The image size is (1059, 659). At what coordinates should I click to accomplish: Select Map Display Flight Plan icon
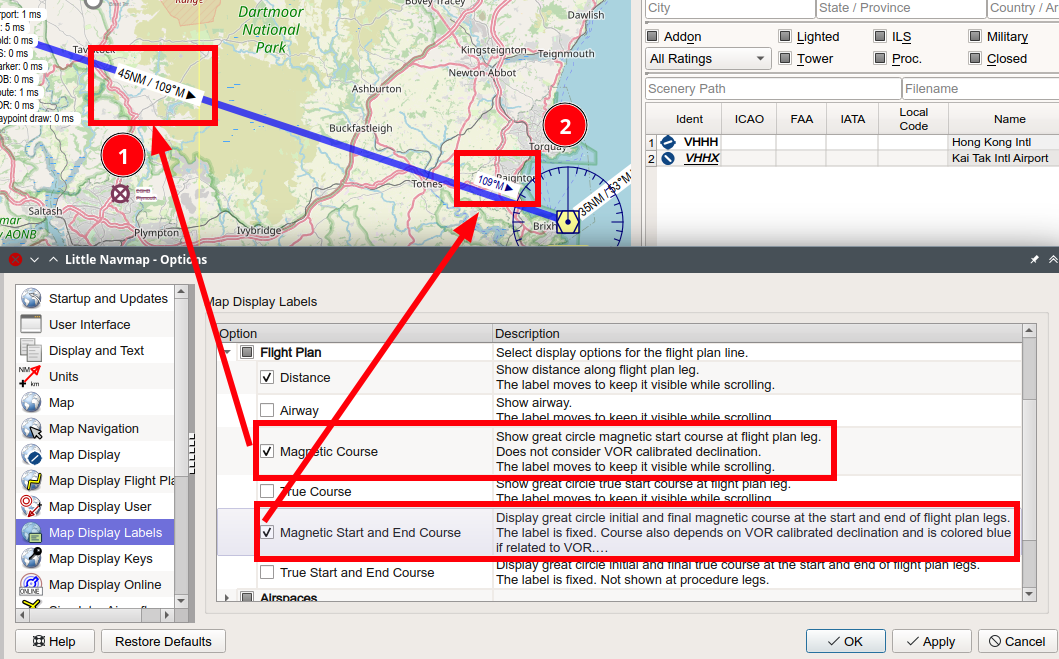[x=31, y=481]
